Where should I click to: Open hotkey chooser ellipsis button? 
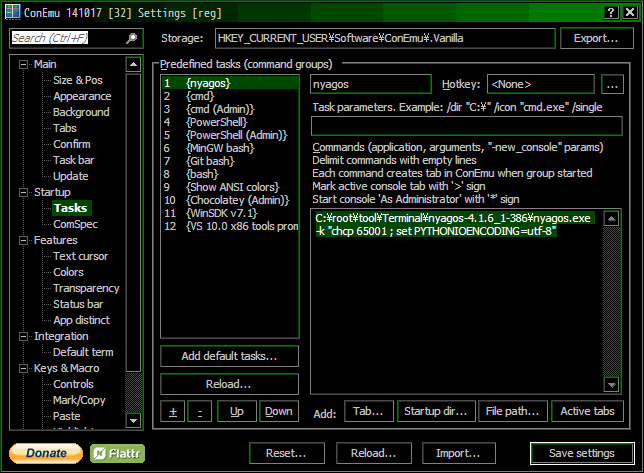[x=612, y=84]
